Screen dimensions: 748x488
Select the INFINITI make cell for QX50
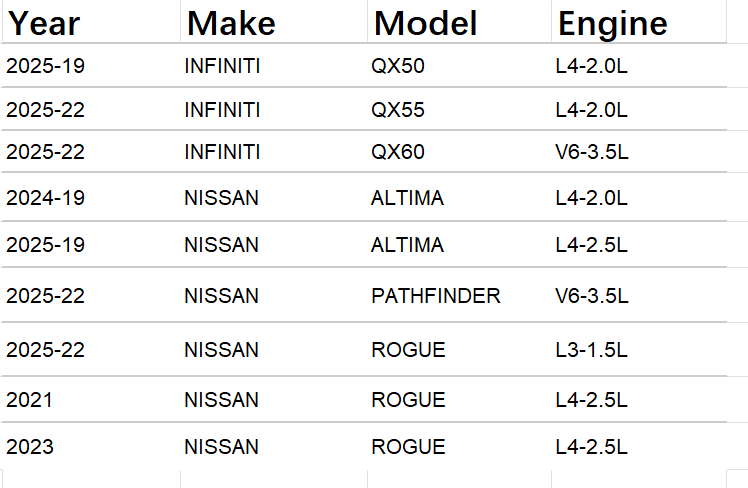[x=222, y=67]
